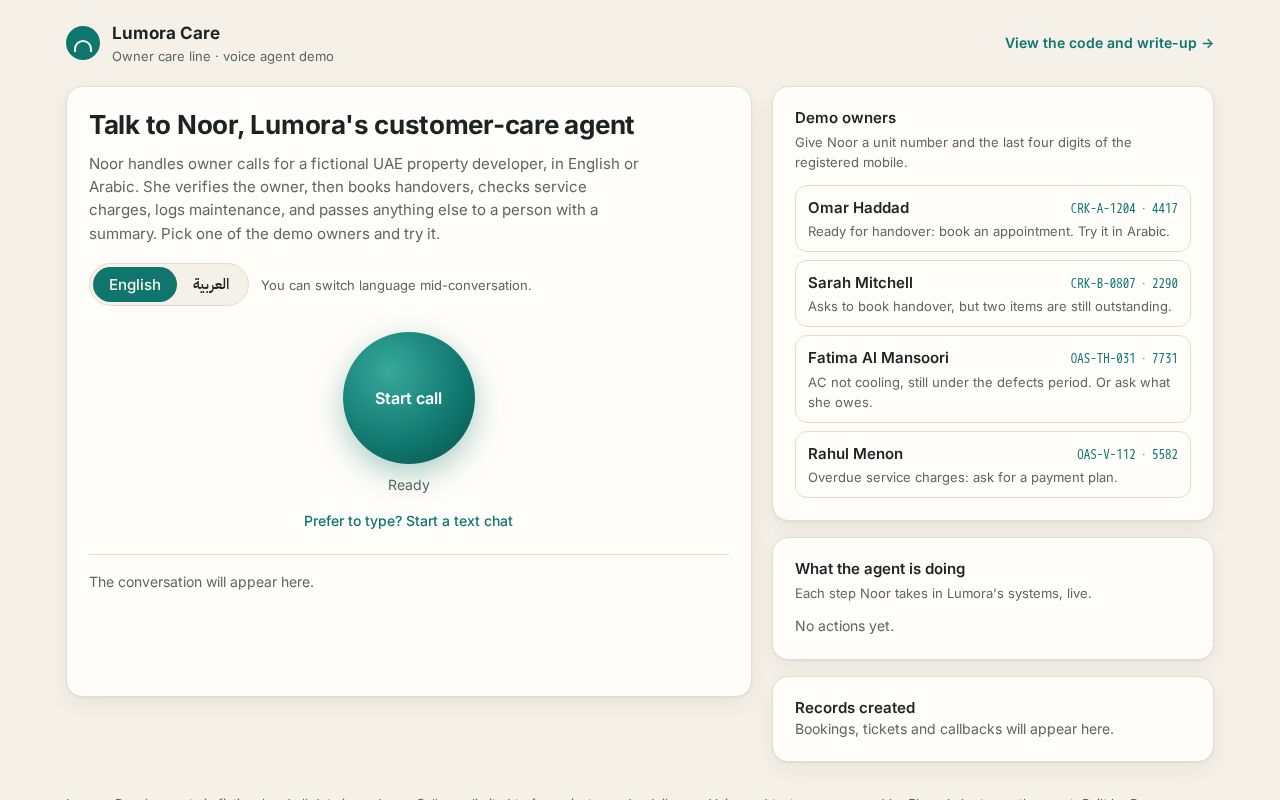Click unit code OAS-V-112 · 5582
This screenshot has width=1280, height=800.
1127,455
